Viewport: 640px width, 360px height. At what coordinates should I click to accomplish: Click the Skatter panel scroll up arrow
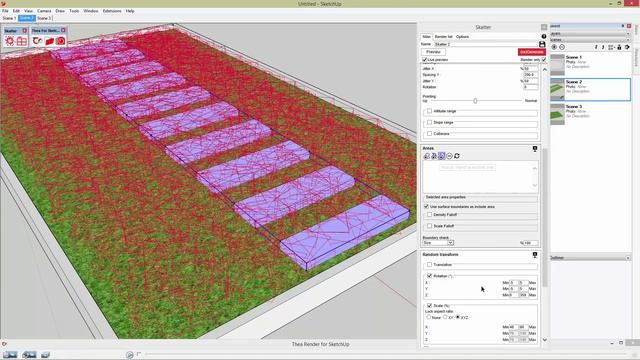coord(544,69)
